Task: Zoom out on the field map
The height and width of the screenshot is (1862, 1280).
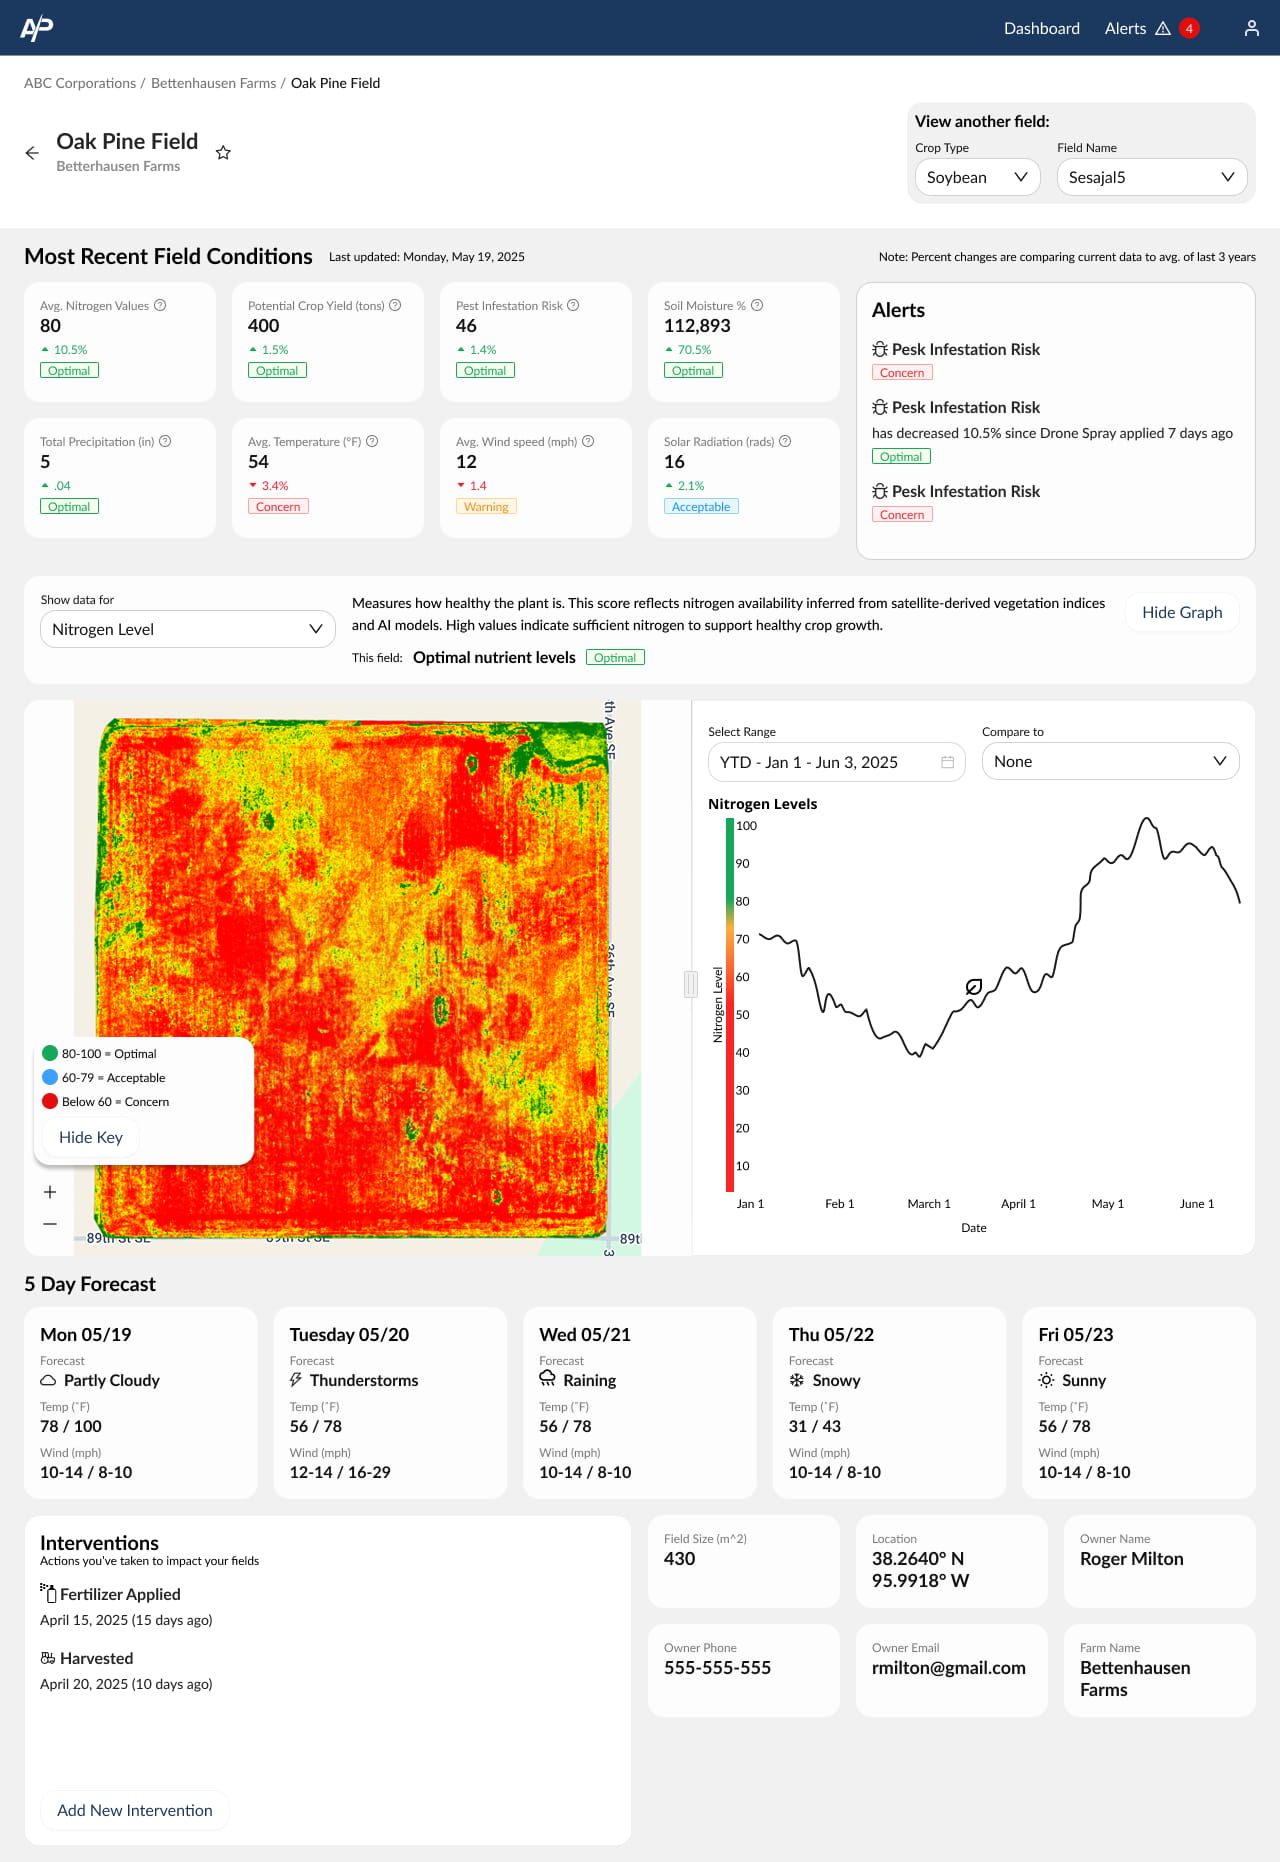Action: tap(50, 1224)
